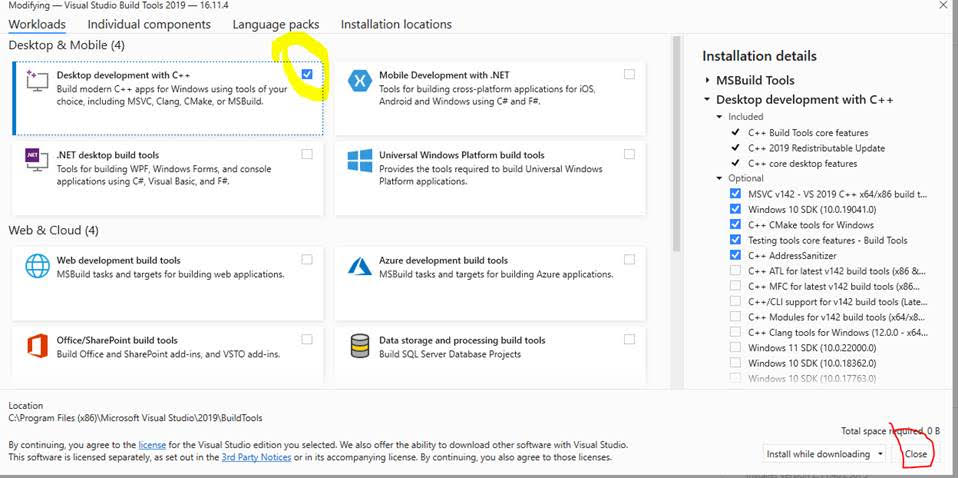Screen dimensions: 958x478
Task: Select the Desktop development with C++ title
Action: click(123, 75)
